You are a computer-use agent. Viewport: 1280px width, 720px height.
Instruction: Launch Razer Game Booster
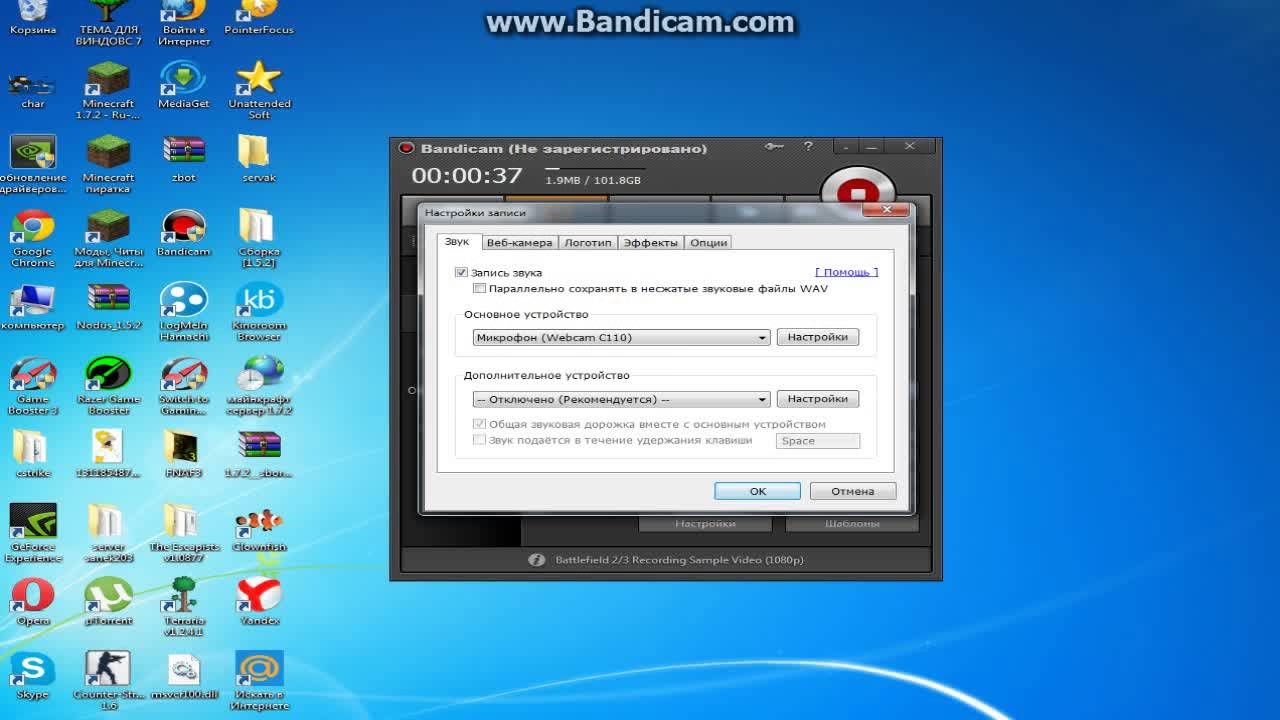coord(108,387)
